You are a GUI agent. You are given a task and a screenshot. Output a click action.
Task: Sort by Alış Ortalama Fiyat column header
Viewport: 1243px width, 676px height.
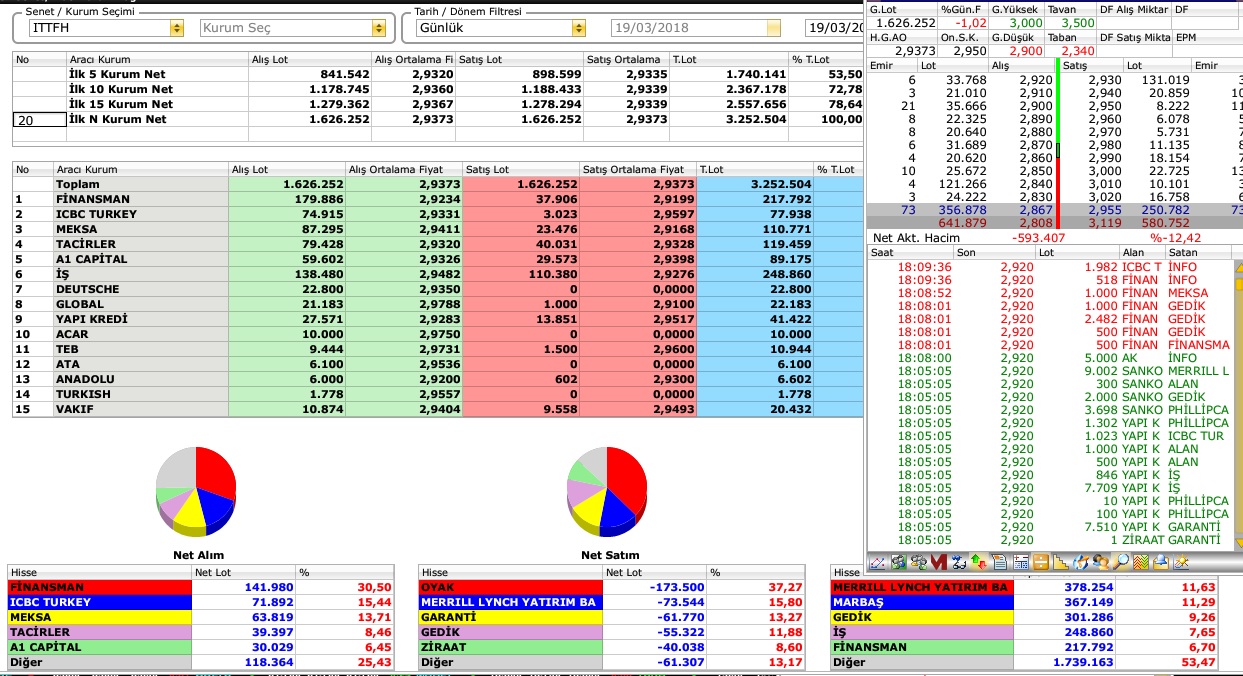point(404,170)
